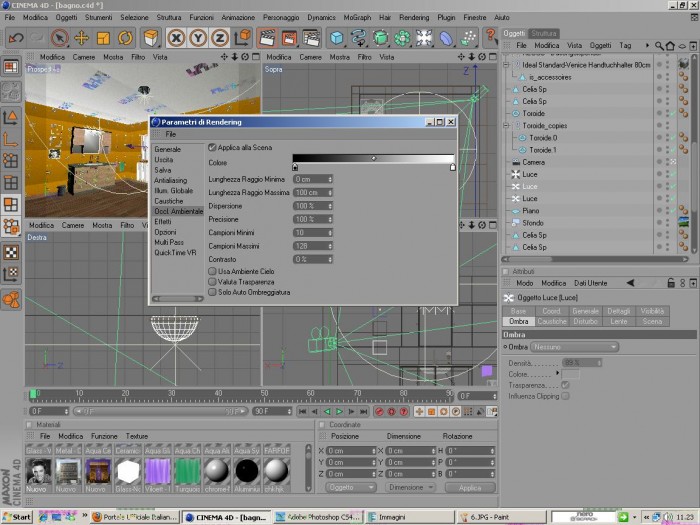Screen dimensions: 700x525
Task: Select the Move tool cross icon
Action: coord(81,38)
